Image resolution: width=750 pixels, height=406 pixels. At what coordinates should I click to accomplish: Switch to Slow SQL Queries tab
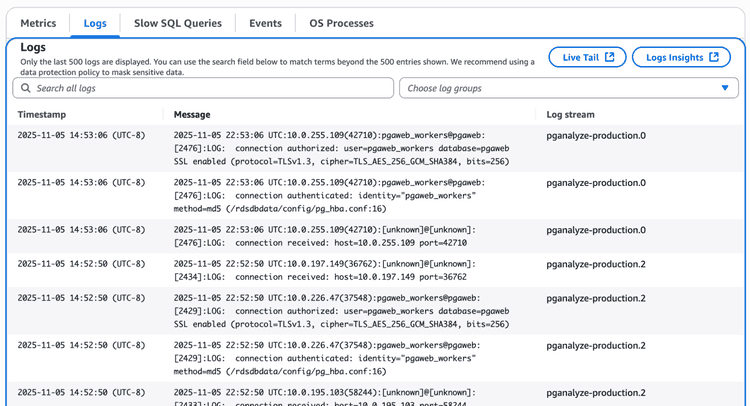(177, 23)
